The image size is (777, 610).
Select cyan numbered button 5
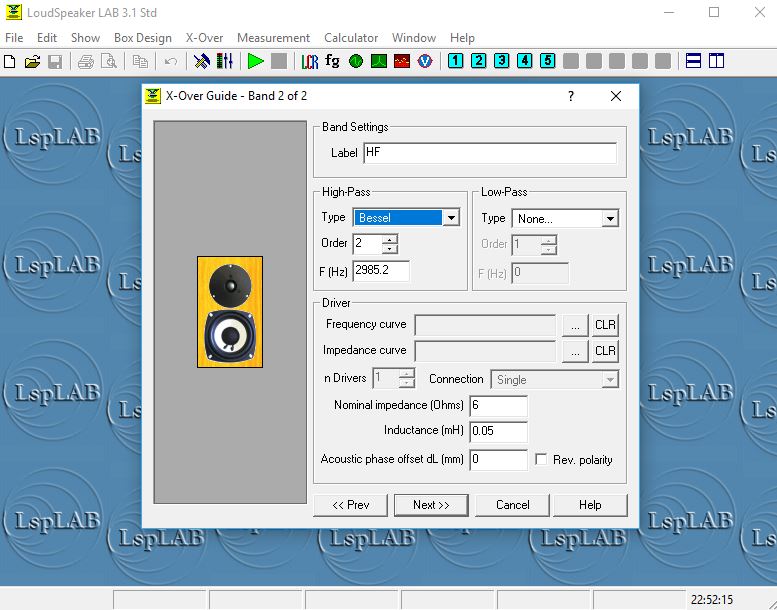548,61
